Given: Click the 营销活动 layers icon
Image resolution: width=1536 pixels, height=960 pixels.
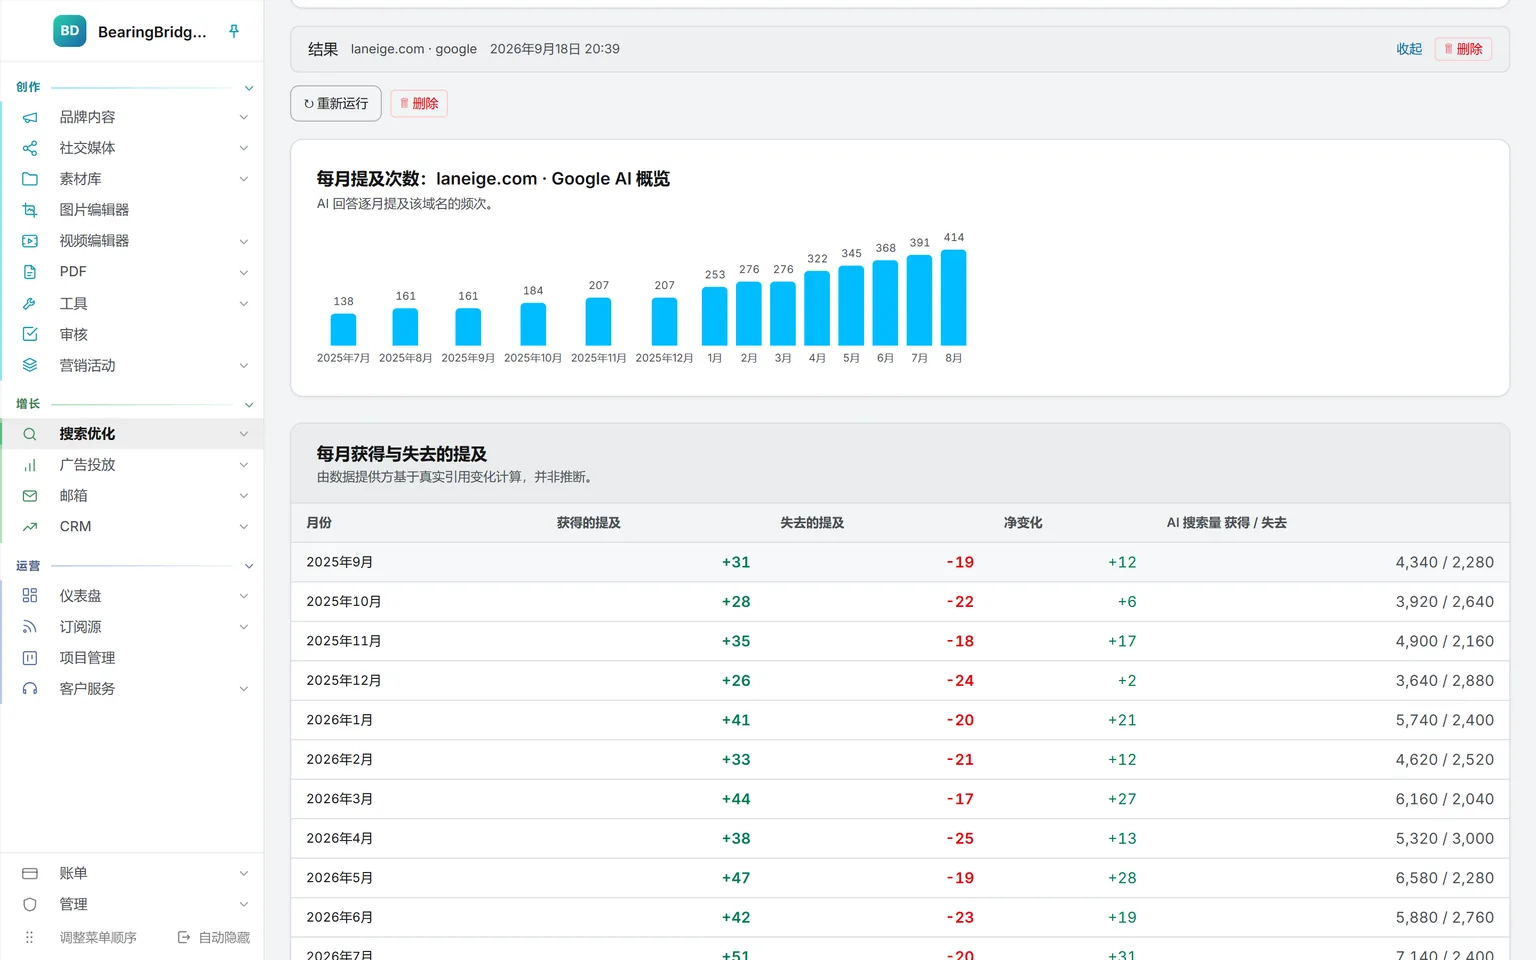Looking at the screenshot, I should pos(30,365).
